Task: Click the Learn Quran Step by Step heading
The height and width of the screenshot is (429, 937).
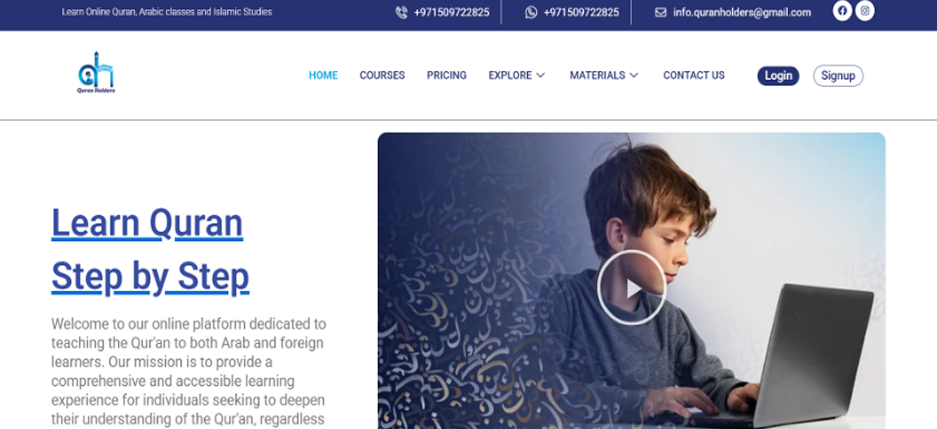Action: [x=150, y=250]
